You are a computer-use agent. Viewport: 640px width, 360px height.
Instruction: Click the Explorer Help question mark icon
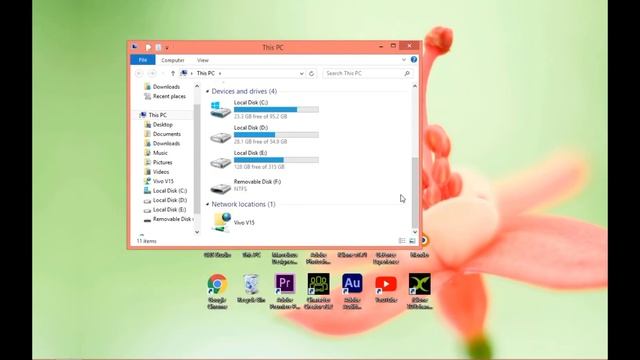coord(414,60)
